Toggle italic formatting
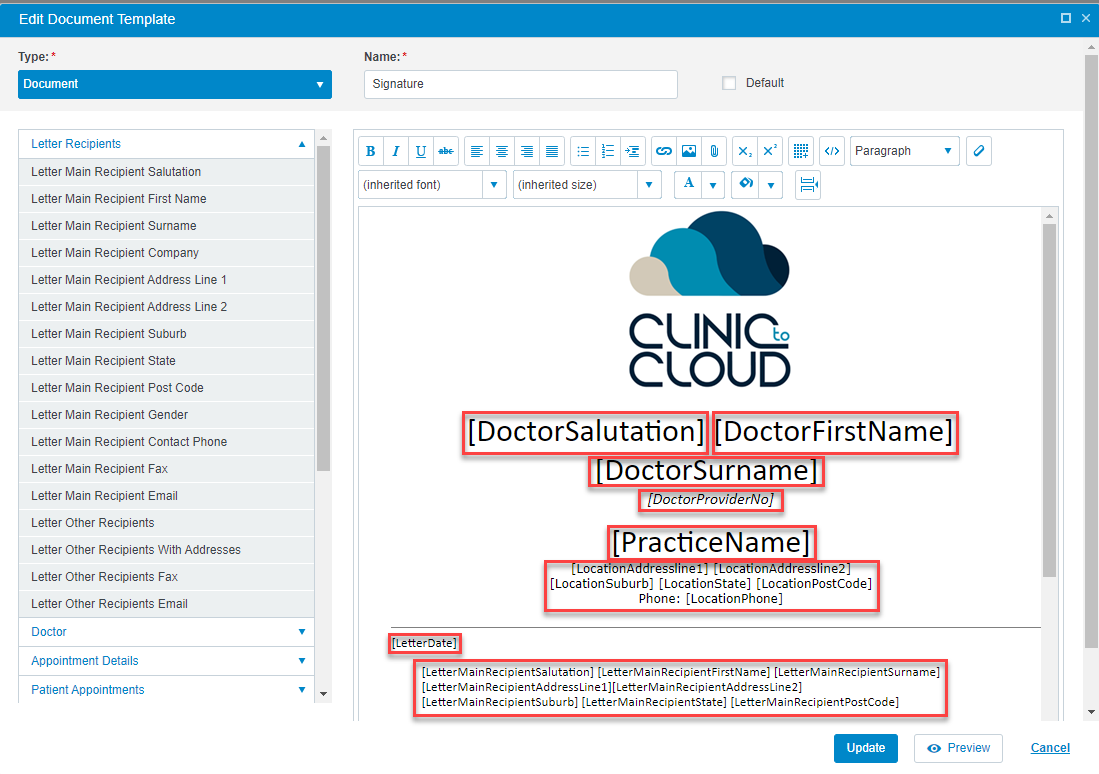 point(395,151)
